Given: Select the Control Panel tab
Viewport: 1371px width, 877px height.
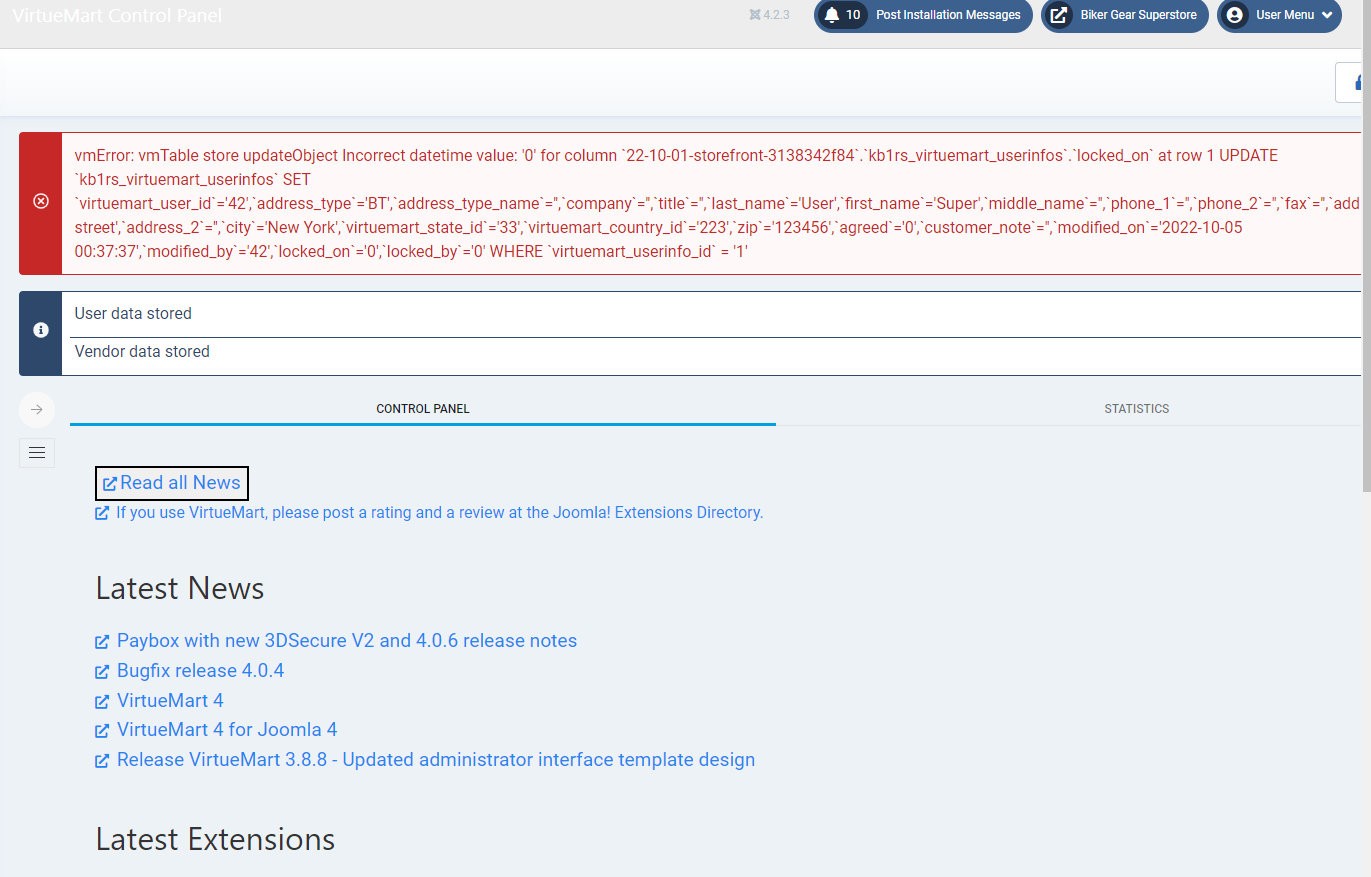Looking at the screenshot, I should click(x=422, y=409).
